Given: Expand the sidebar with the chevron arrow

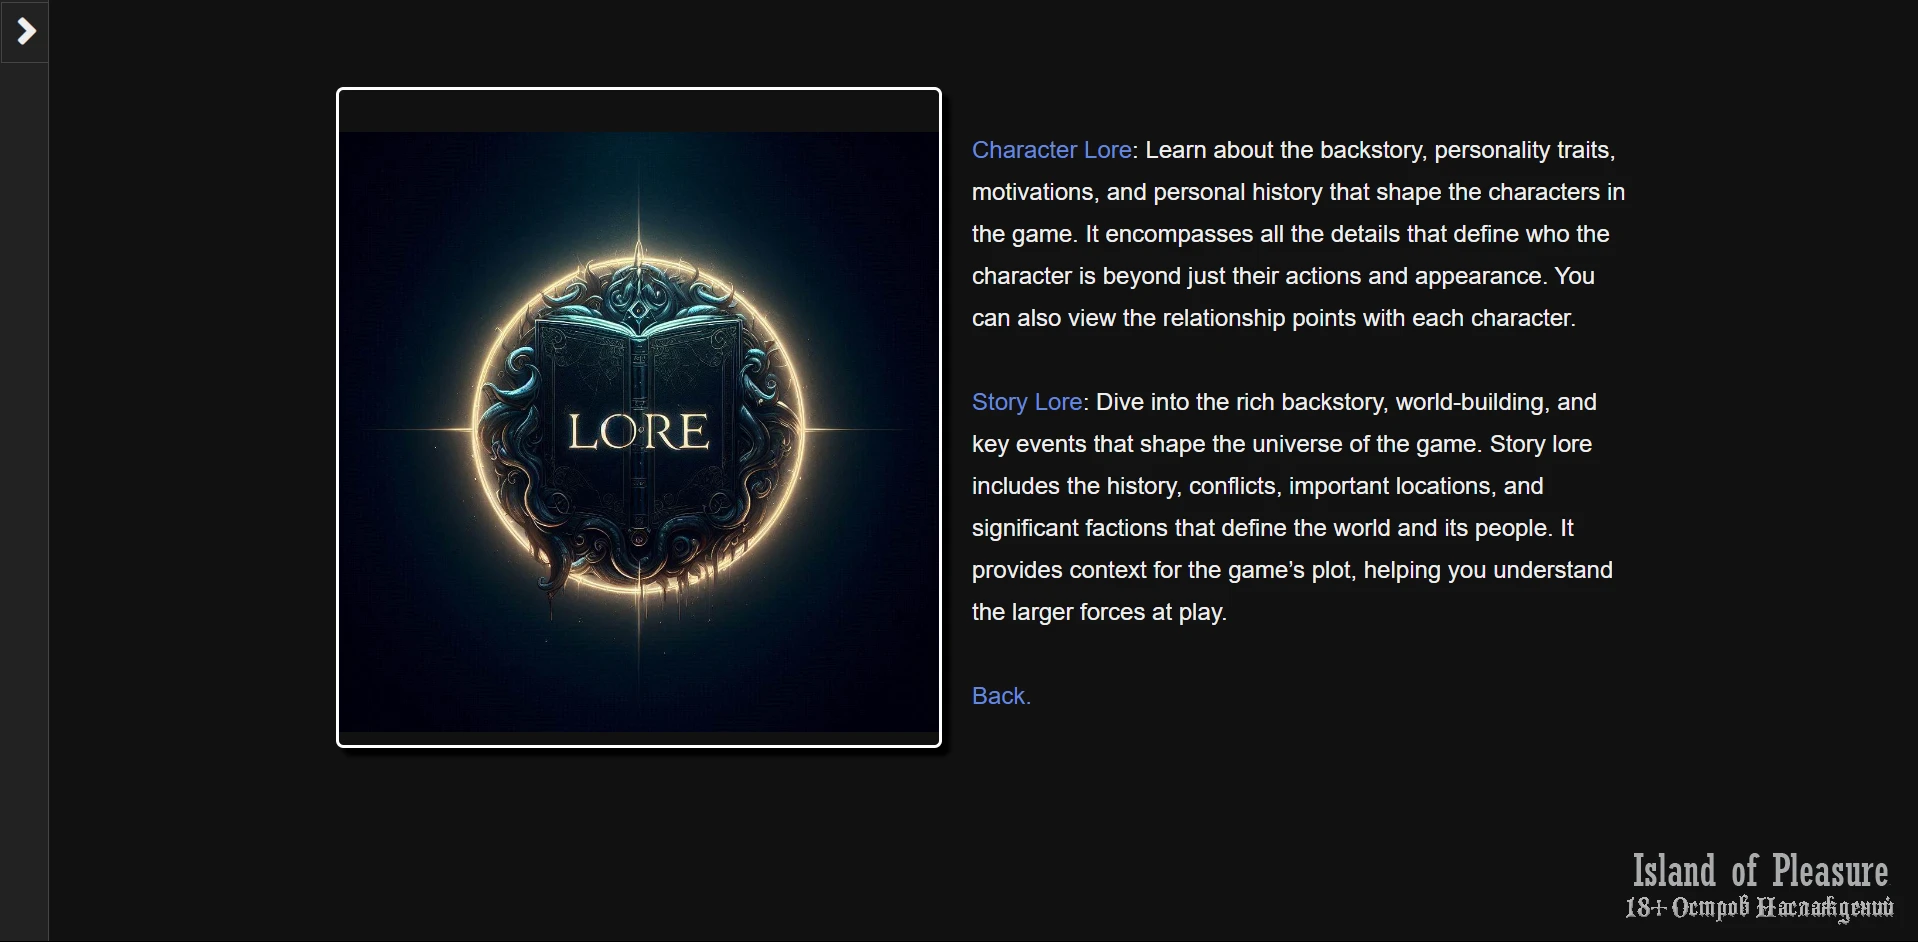Looking at the screenshot, I should [25, 31].
